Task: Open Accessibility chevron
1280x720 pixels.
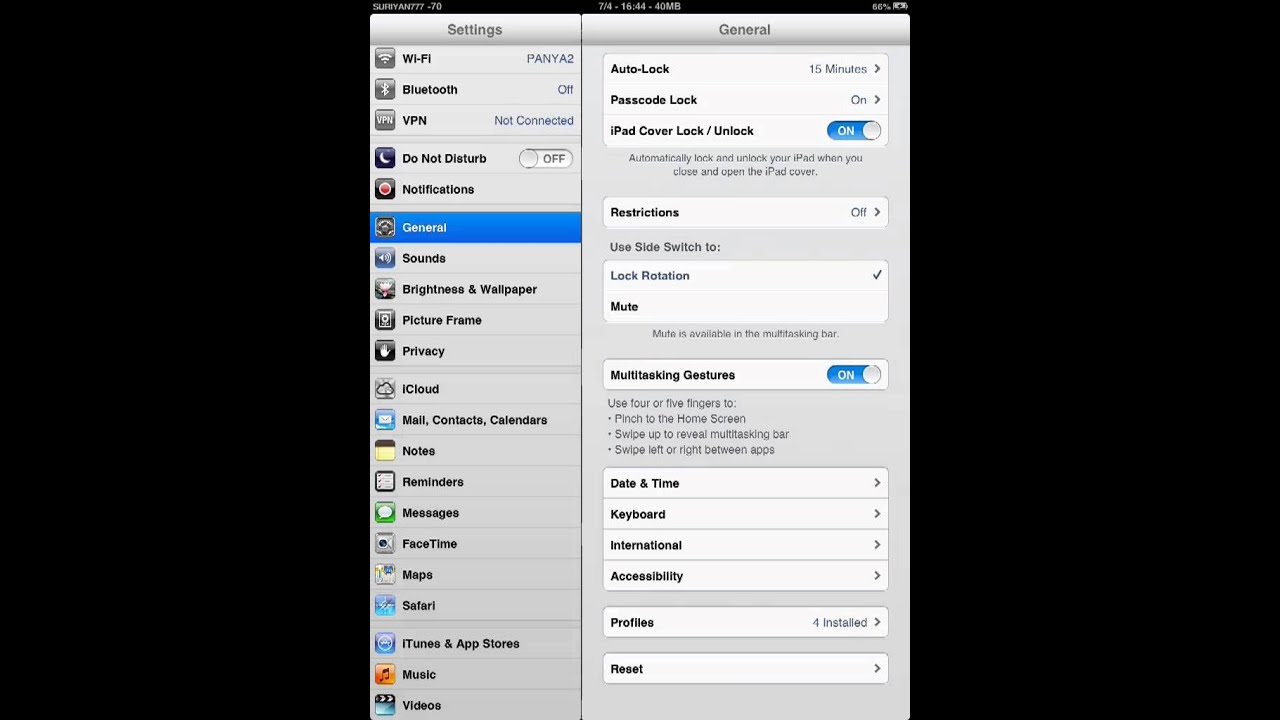Action: [877, 576]
